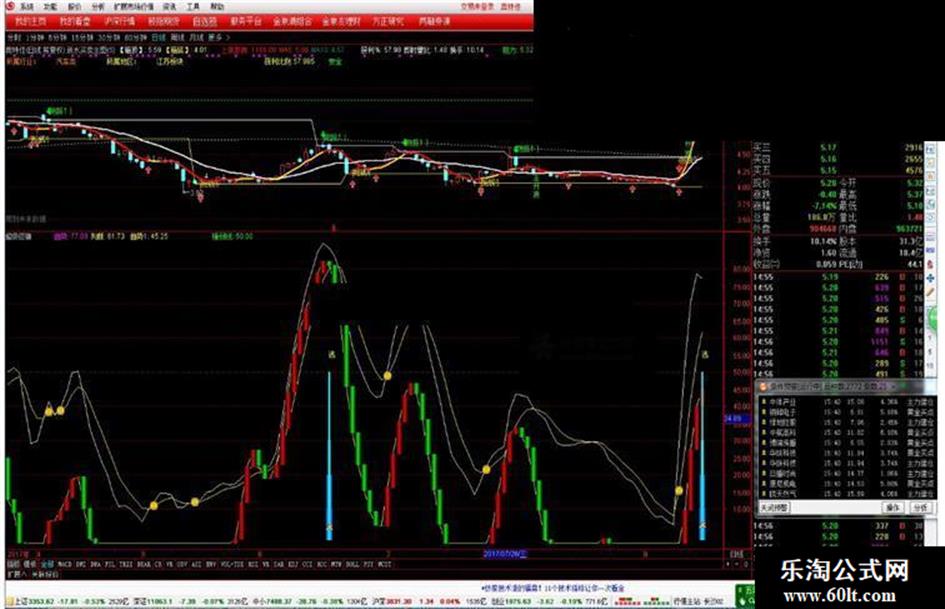Click the green circle icon in right toolbar

point(932,318)
